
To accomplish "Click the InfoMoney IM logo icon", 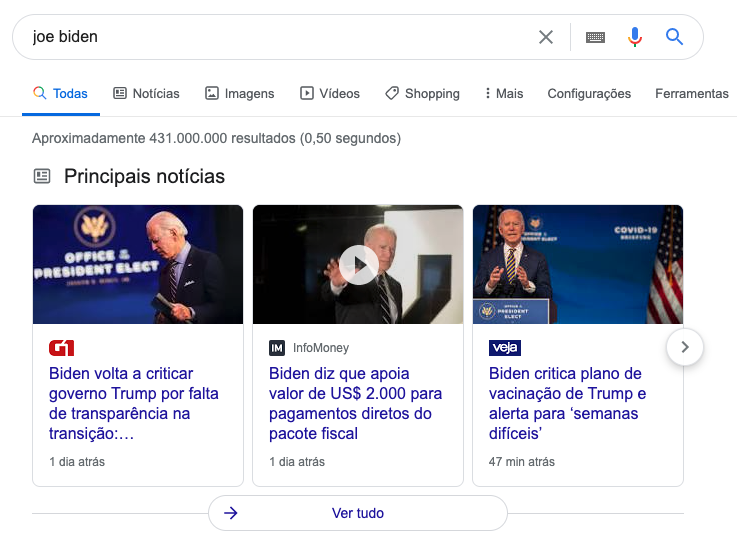I will click(277, 348).
